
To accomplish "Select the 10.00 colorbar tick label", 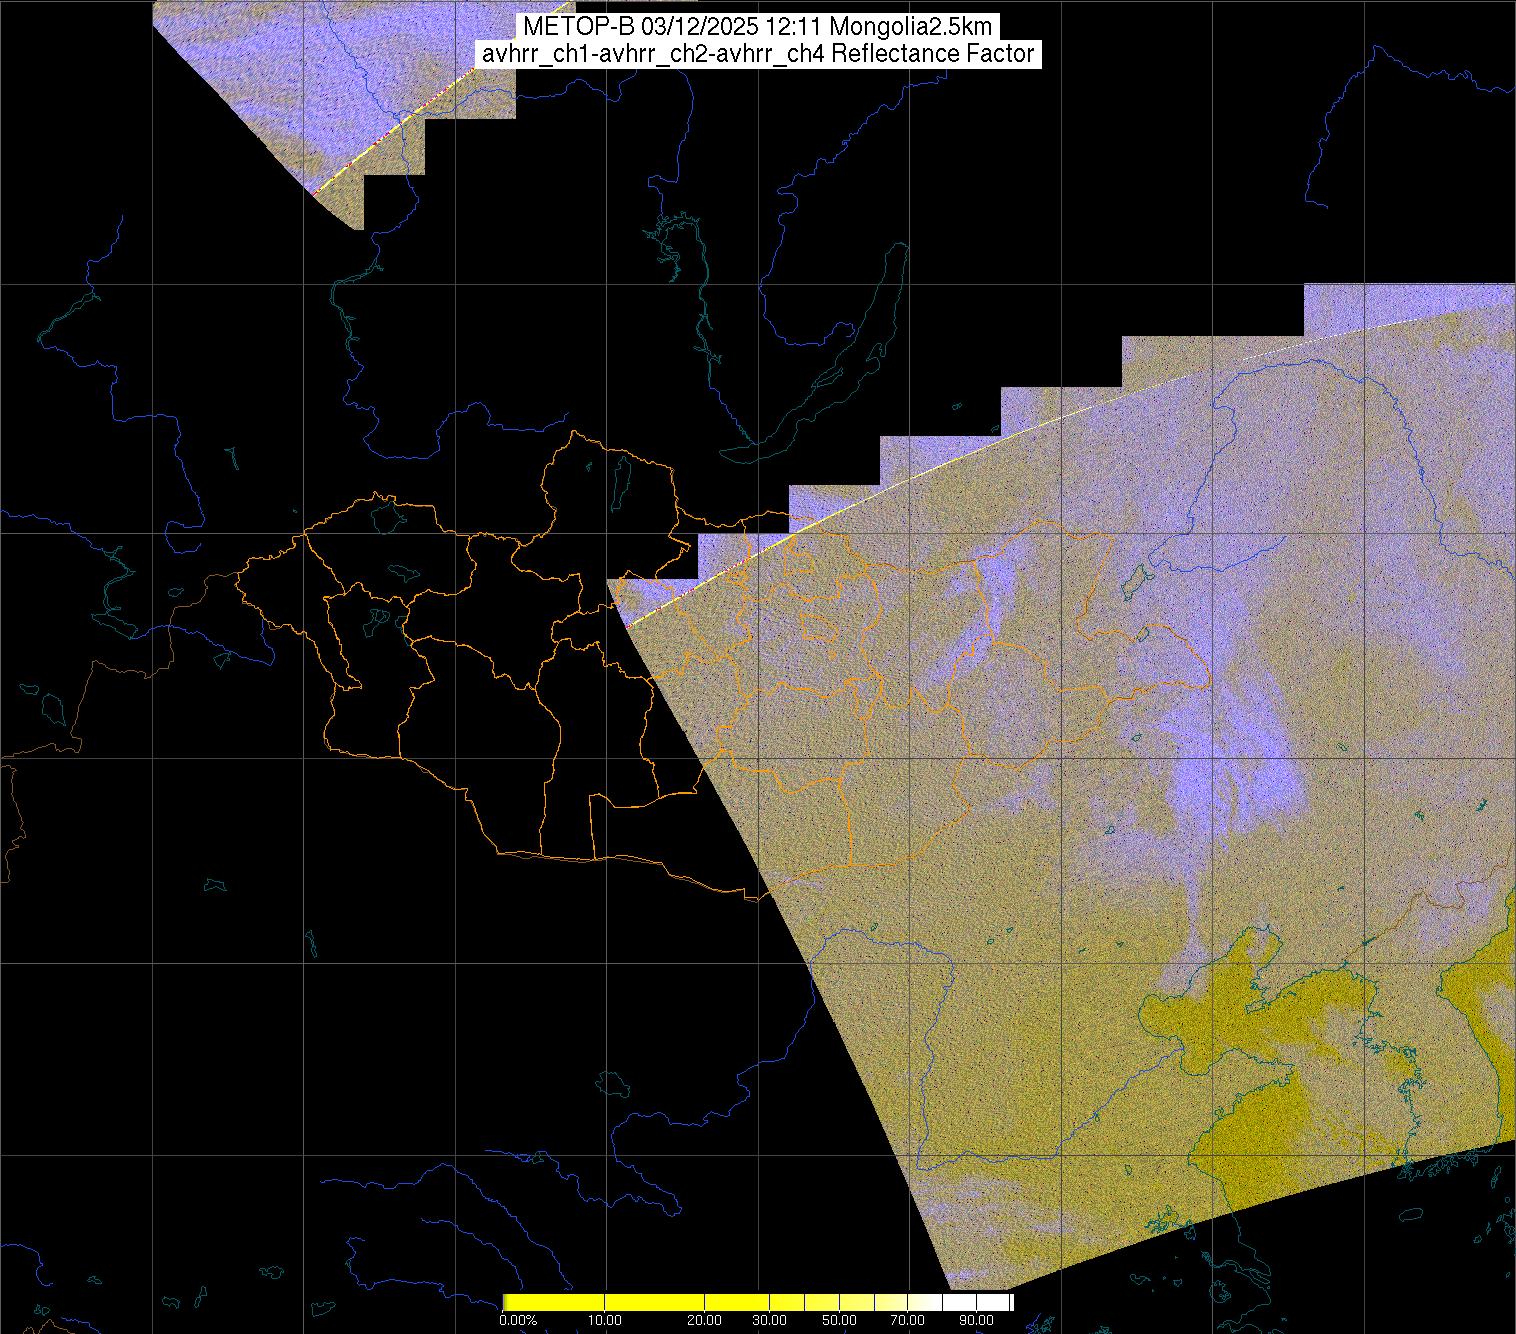I will [x=605, y=1320].
